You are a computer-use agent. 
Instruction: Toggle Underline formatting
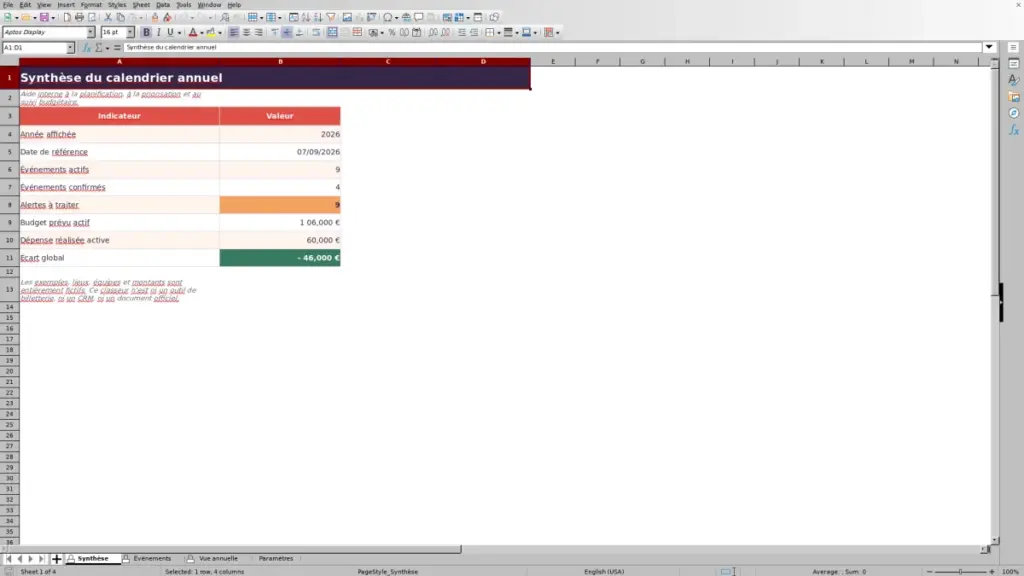pos(170,33)
